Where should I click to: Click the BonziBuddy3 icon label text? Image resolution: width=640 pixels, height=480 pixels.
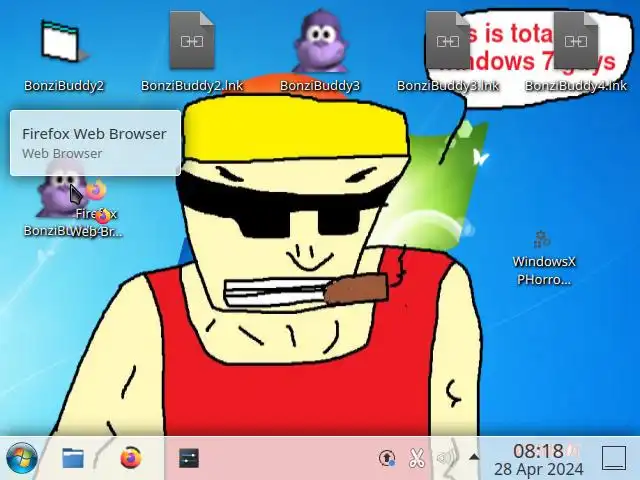(x=320, y=86)
